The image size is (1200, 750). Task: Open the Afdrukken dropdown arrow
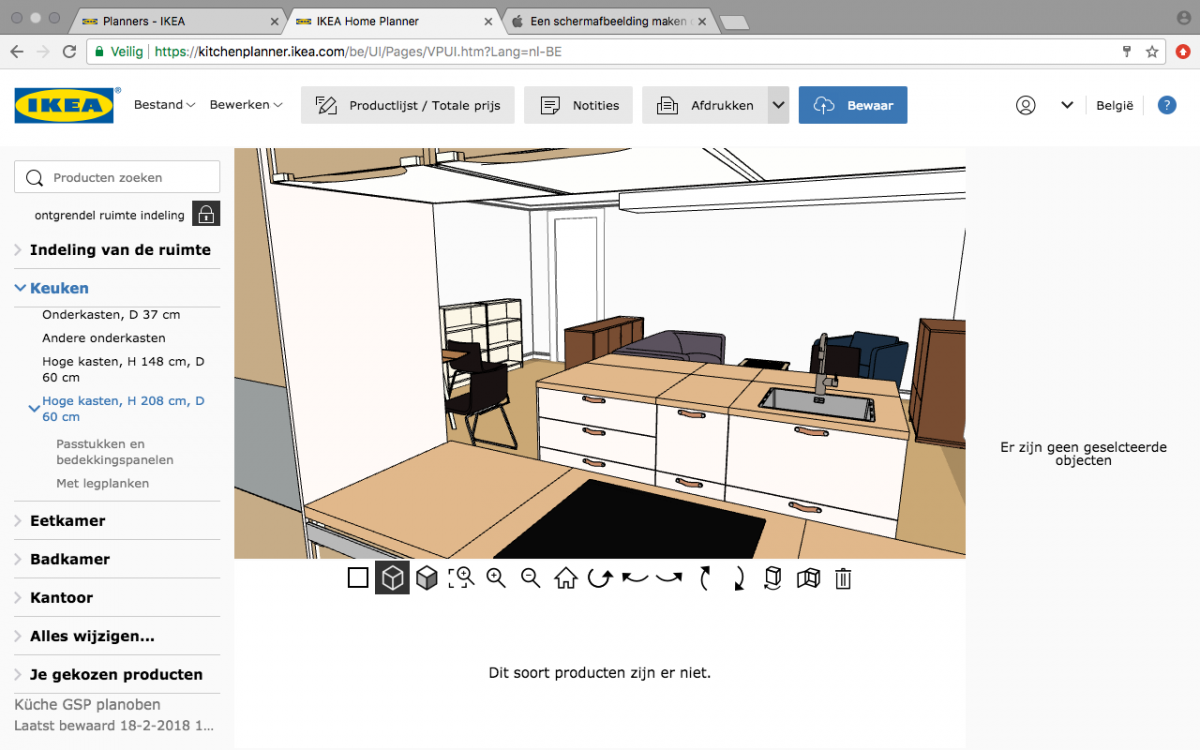coord(778,105)
